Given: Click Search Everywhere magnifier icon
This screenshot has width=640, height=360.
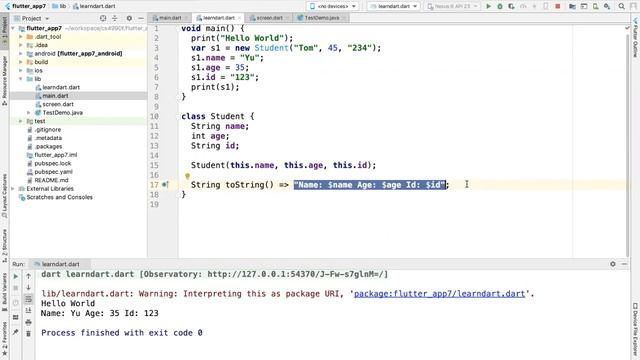Looking at the screenshot, I should [x=622, y=6].
